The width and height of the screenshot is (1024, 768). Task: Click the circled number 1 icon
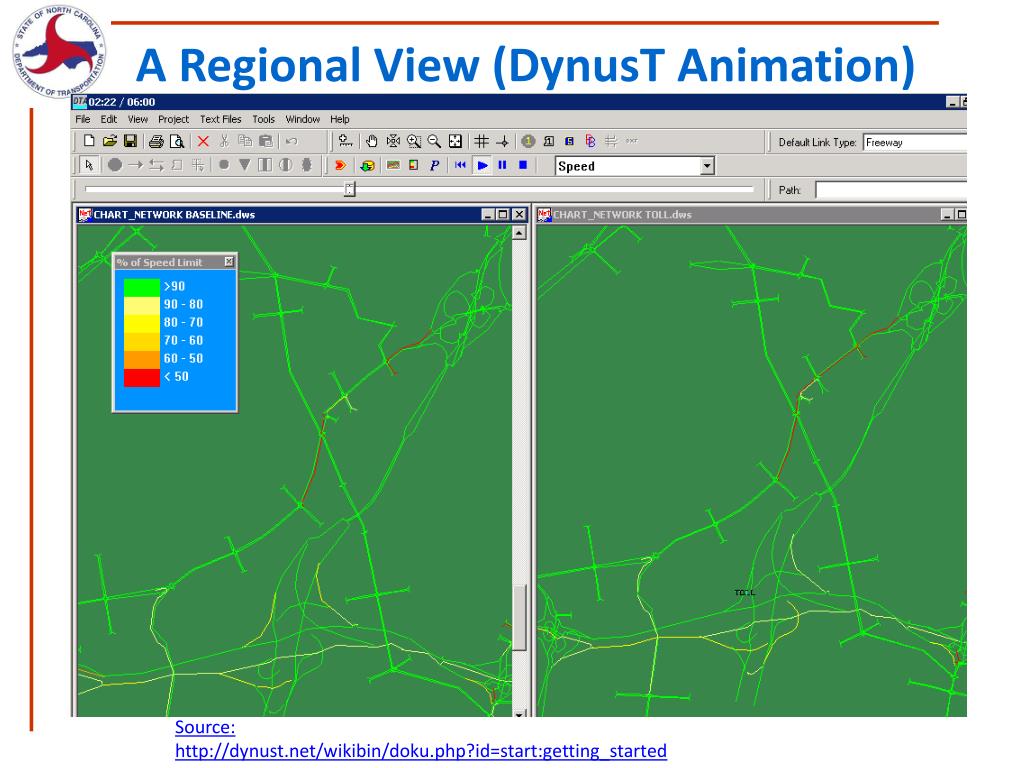528,141
